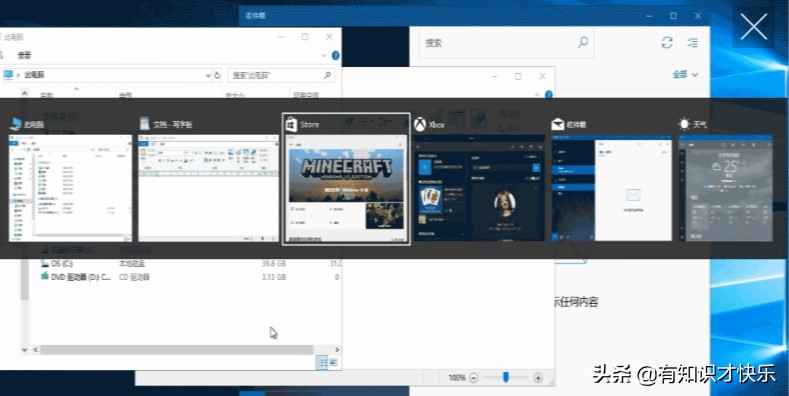Click the 39.8 GB size value

click(x=273, y=263)
